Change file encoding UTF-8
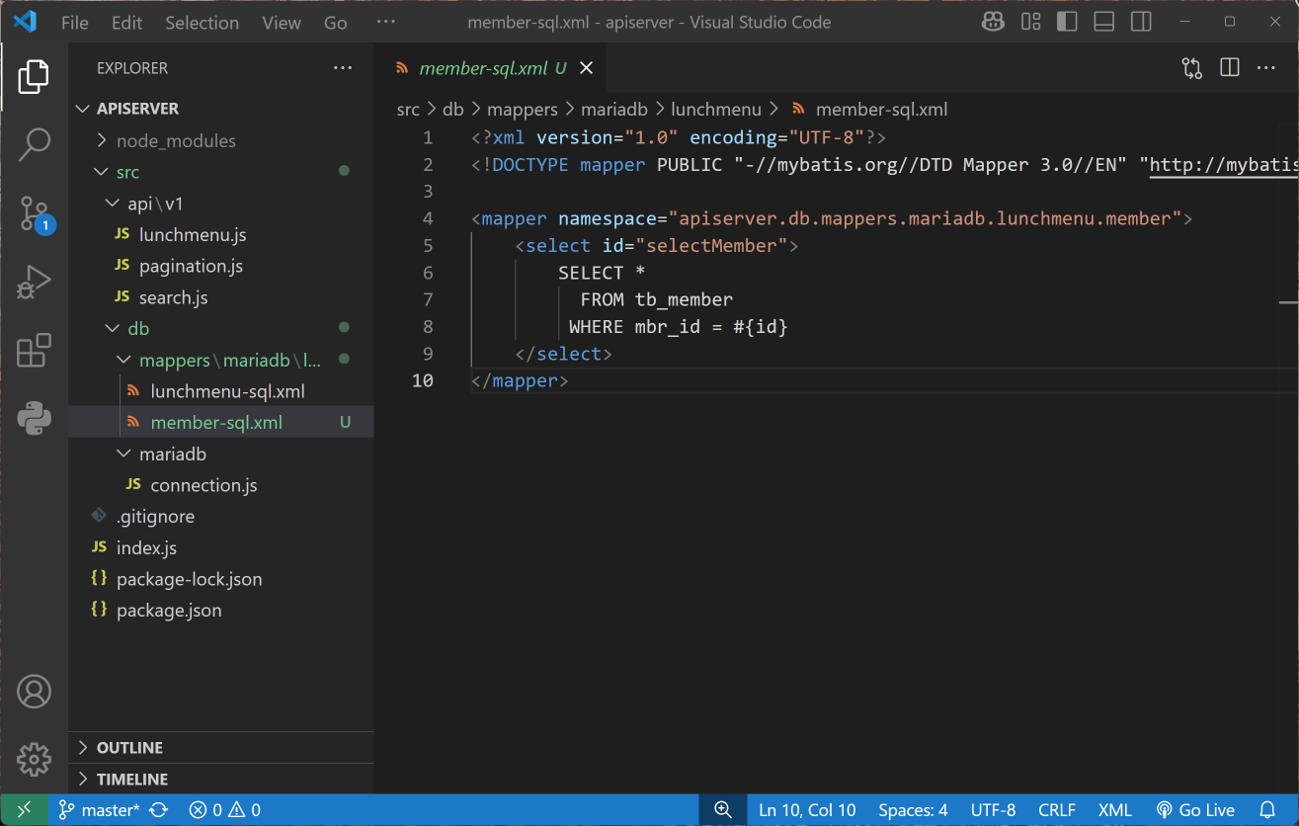 pos(993,810)
